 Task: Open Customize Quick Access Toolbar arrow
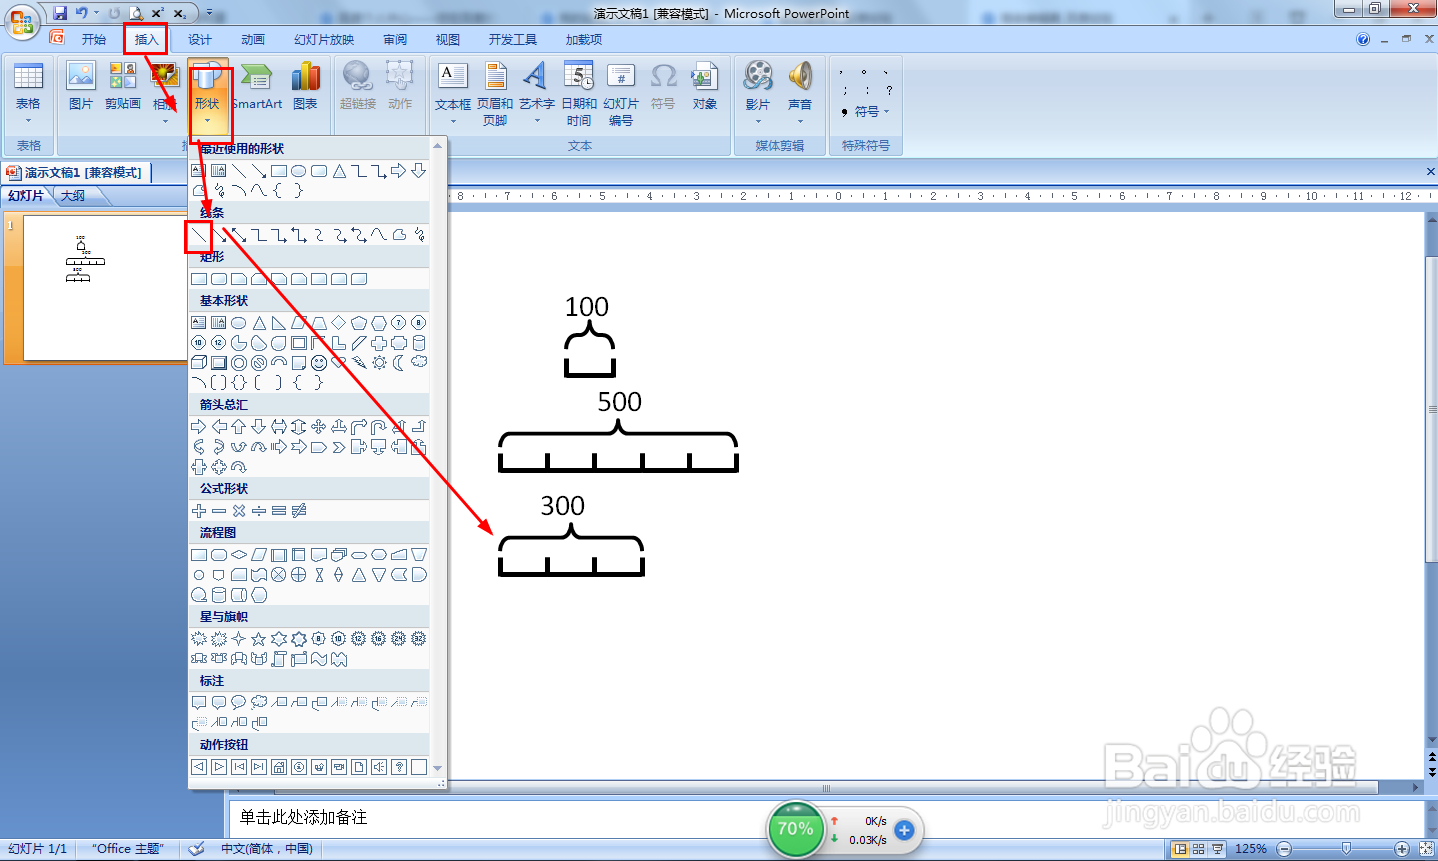pyautogui.click(x=209, y=13)
